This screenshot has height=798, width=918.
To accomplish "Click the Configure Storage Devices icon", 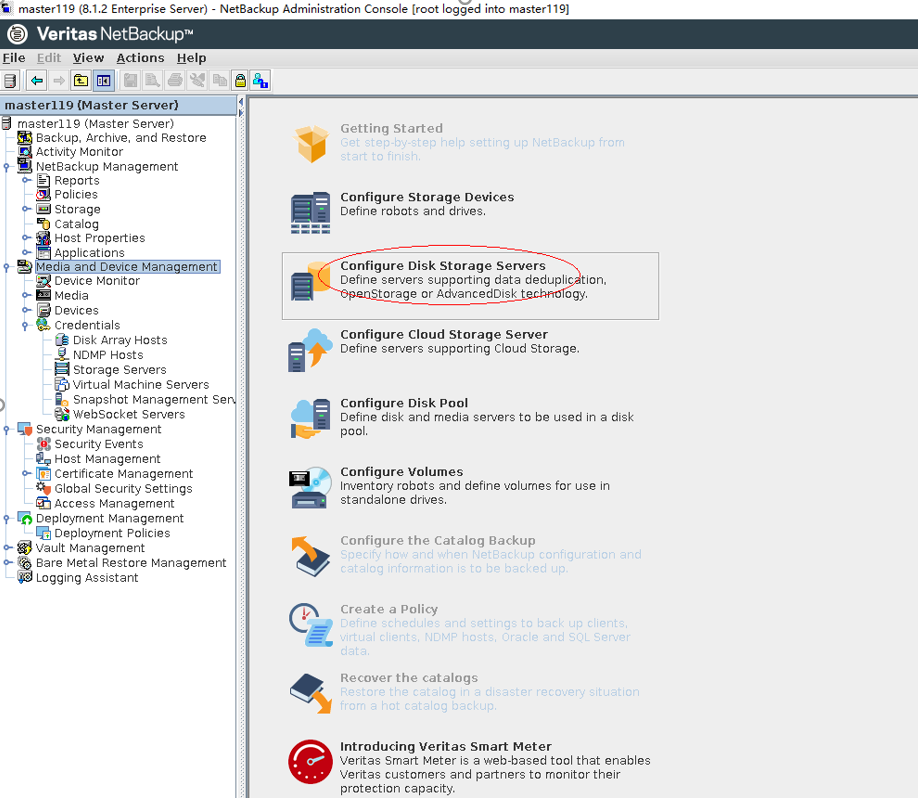I will click(310, 211).
